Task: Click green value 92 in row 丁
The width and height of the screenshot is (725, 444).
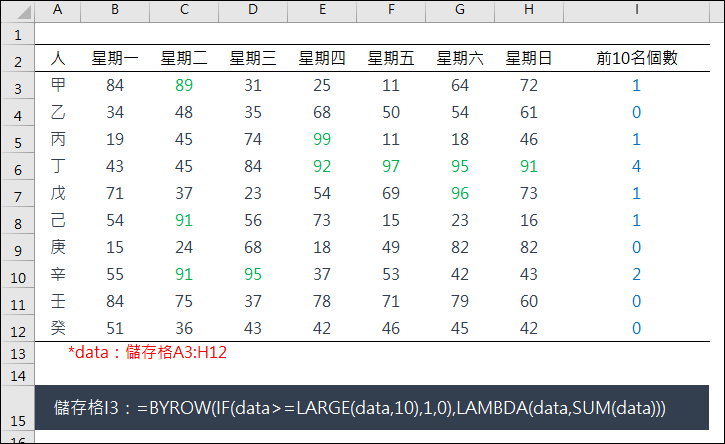Action: (x=322, y=166)
